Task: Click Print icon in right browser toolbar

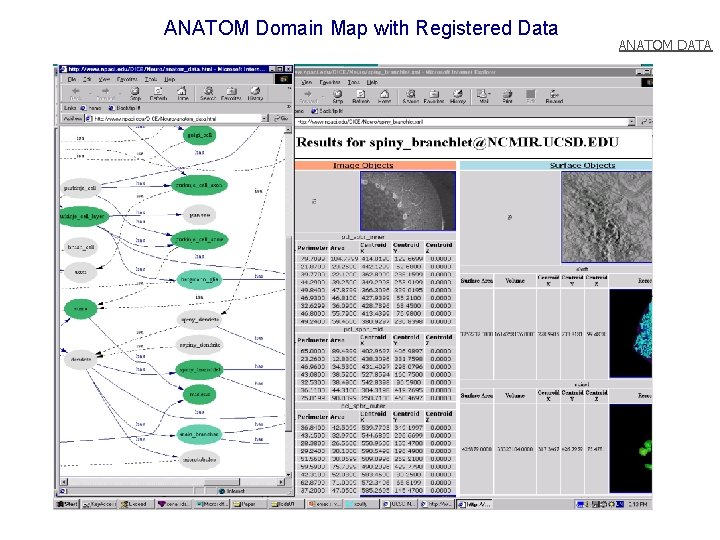Action: pos(507,96)
